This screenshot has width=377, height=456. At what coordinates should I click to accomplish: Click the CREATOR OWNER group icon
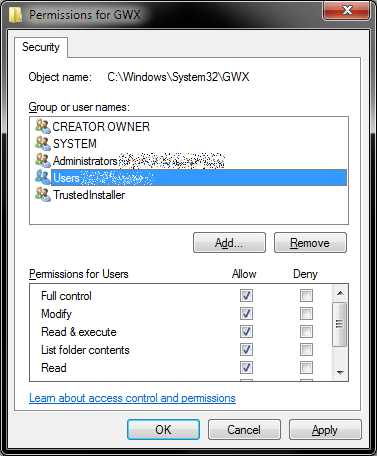coord(43,126)
